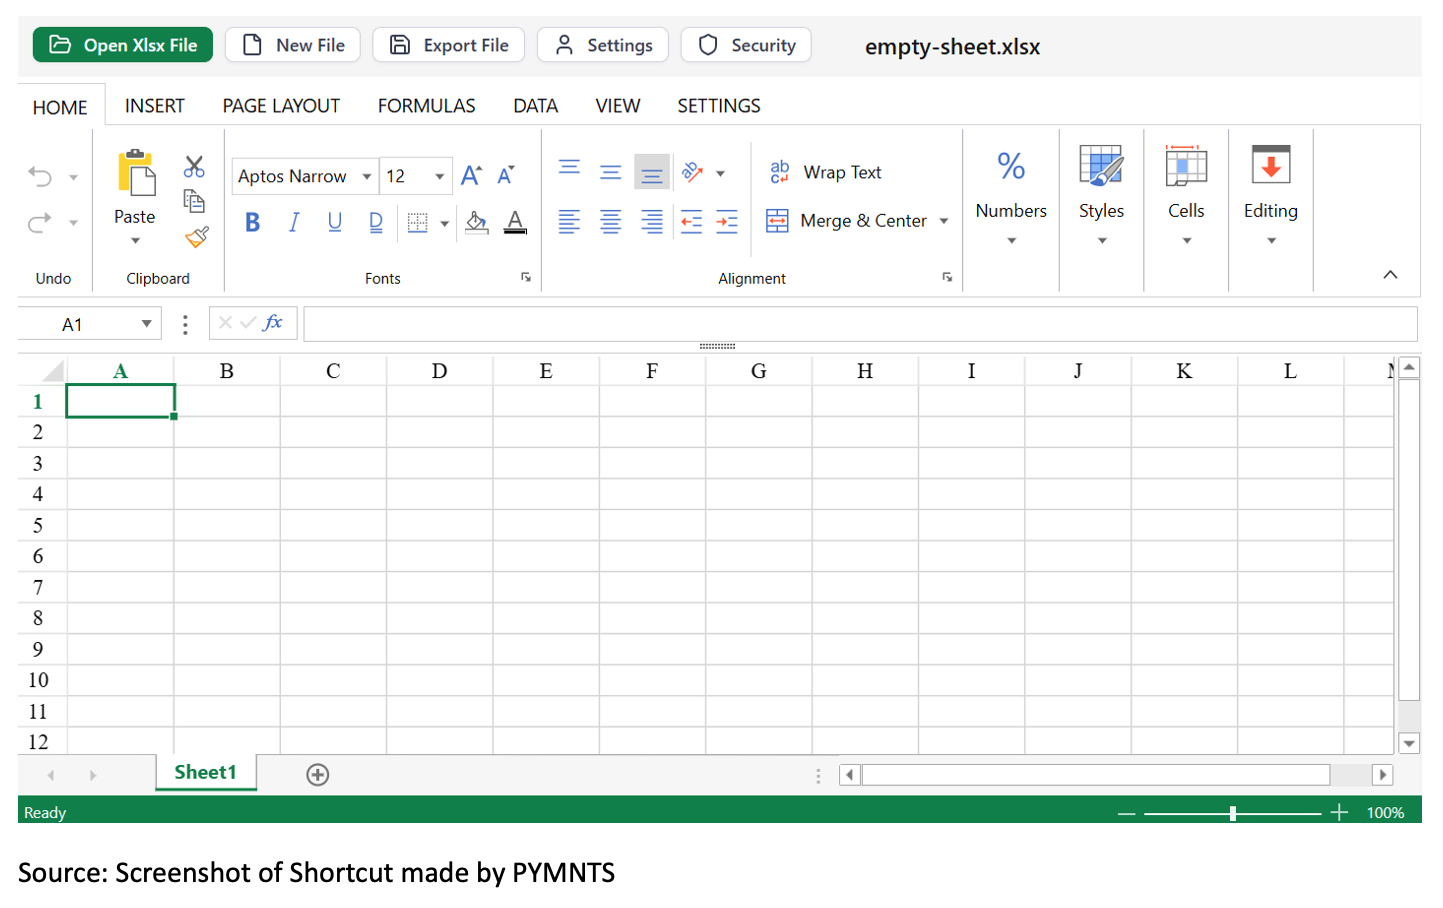Toggle Wrap Text for the cell

[826, 172]
